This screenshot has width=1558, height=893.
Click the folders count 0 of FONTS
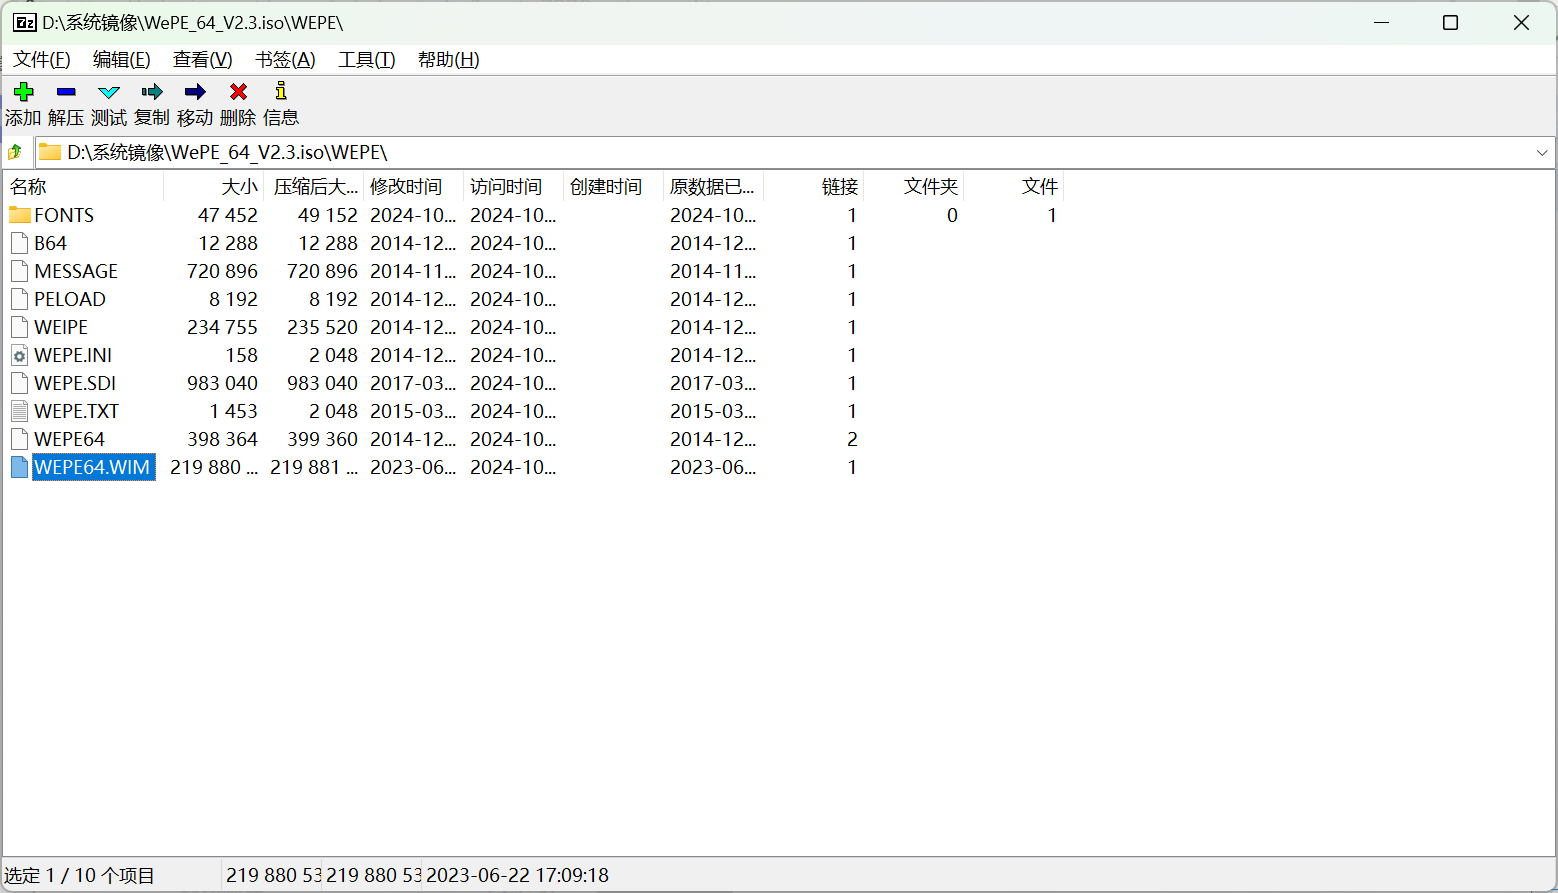[952, 215]
